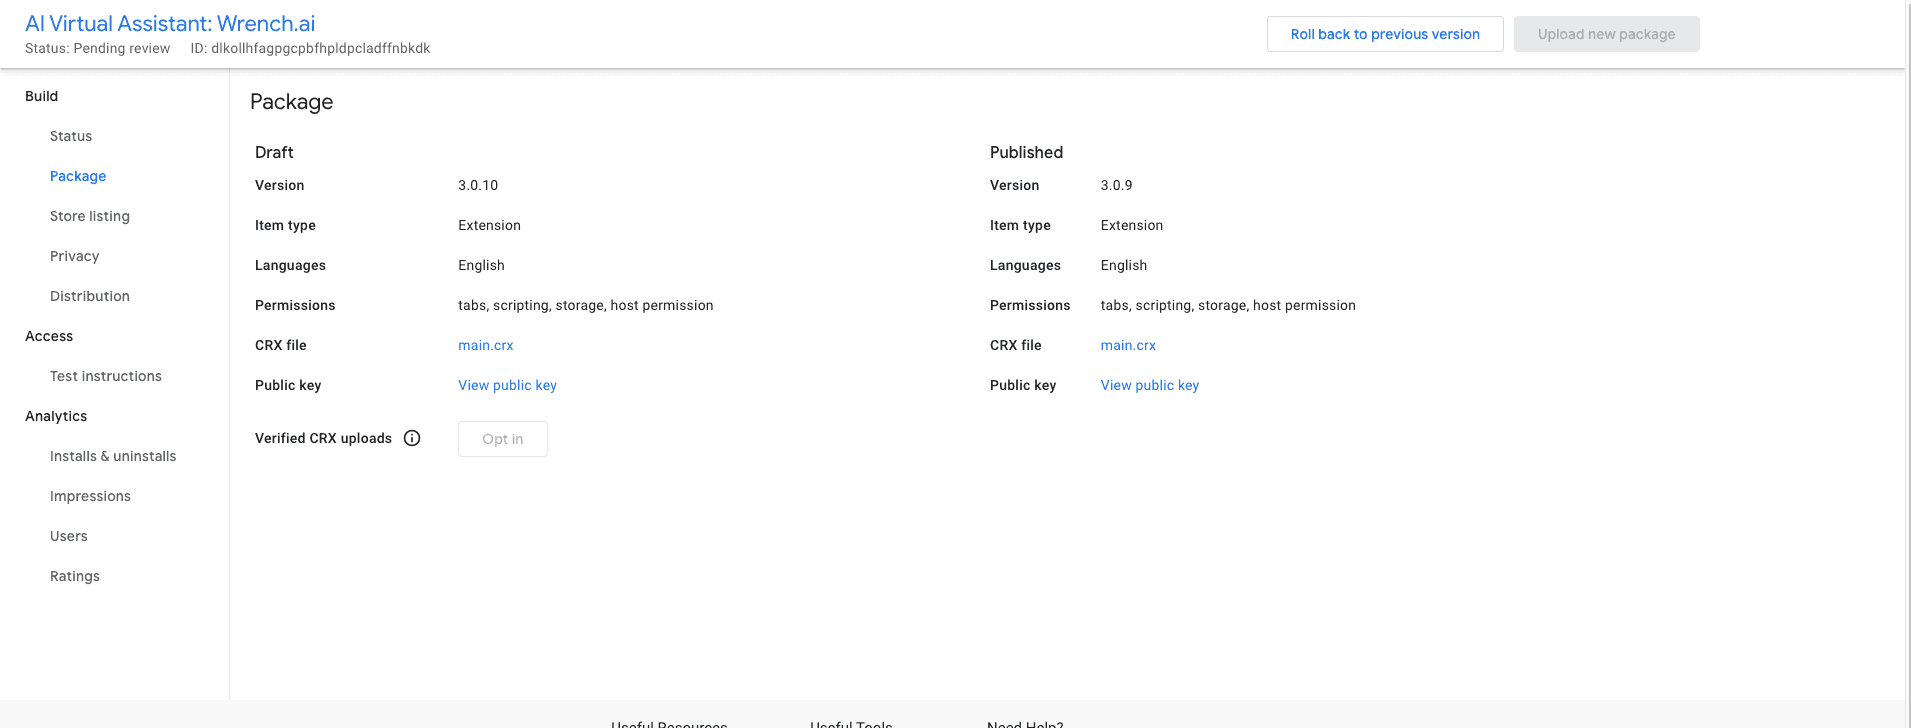Open the Published main.crx file link
Screen dimensions: 1911x728
click(x=1128, y=345)
